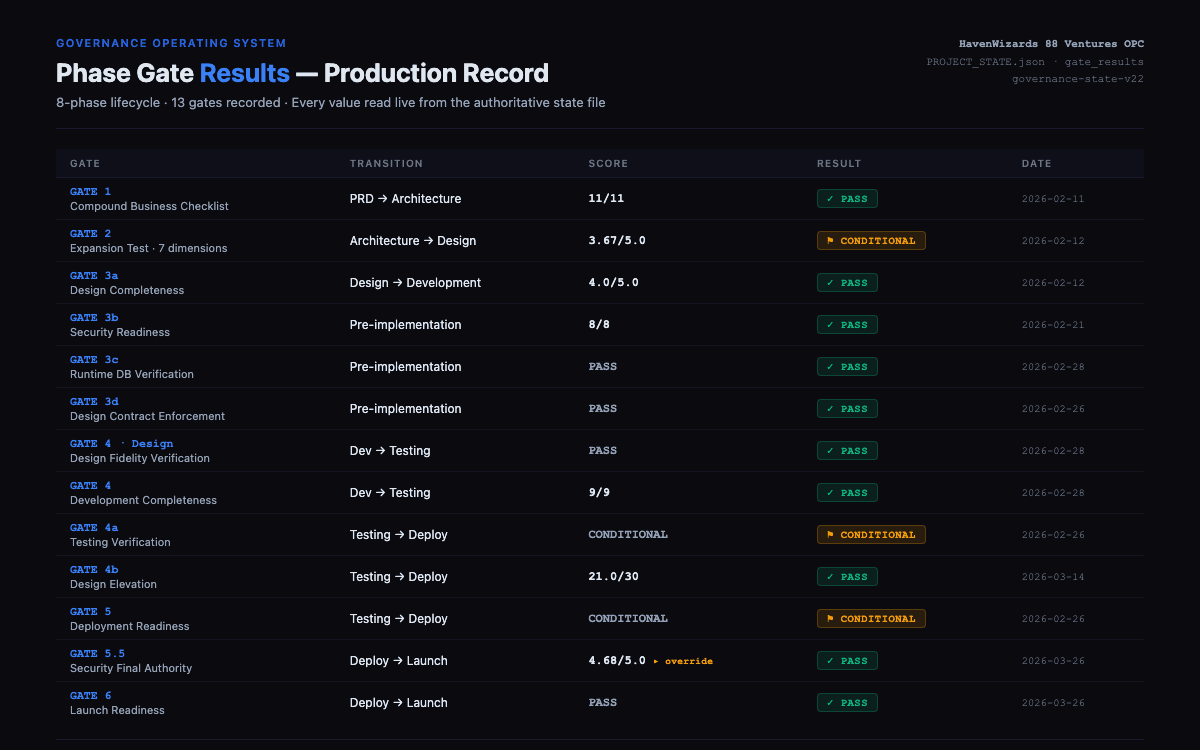Viewport: 1200px width, 750px height.
Task: Click the PASS badge in Security Readiness row
Action: tap(847, 325)
